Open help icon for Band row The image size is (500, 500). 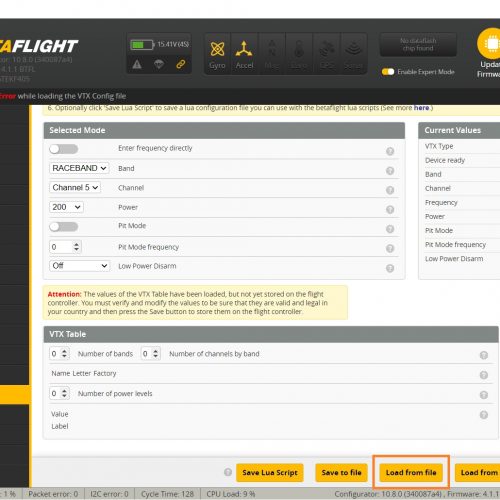point(390,171)
